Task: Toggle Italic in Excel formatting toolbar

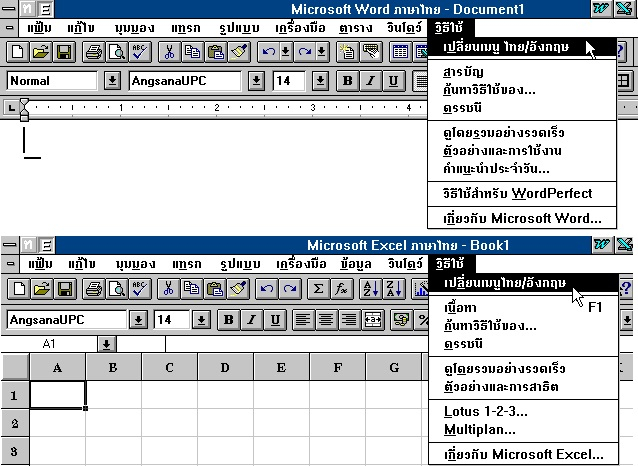Action: (252, 320)
